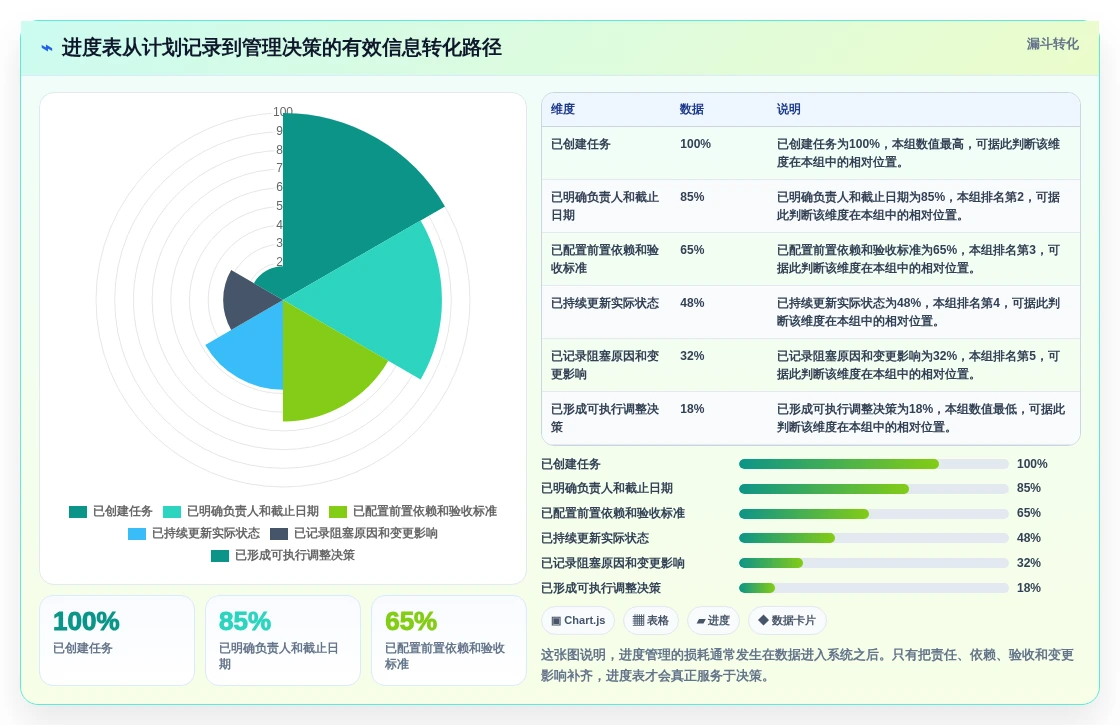
Task: Toggle legend swatch for 已形成可执行调整决策
Action: [x=220, y=556]
